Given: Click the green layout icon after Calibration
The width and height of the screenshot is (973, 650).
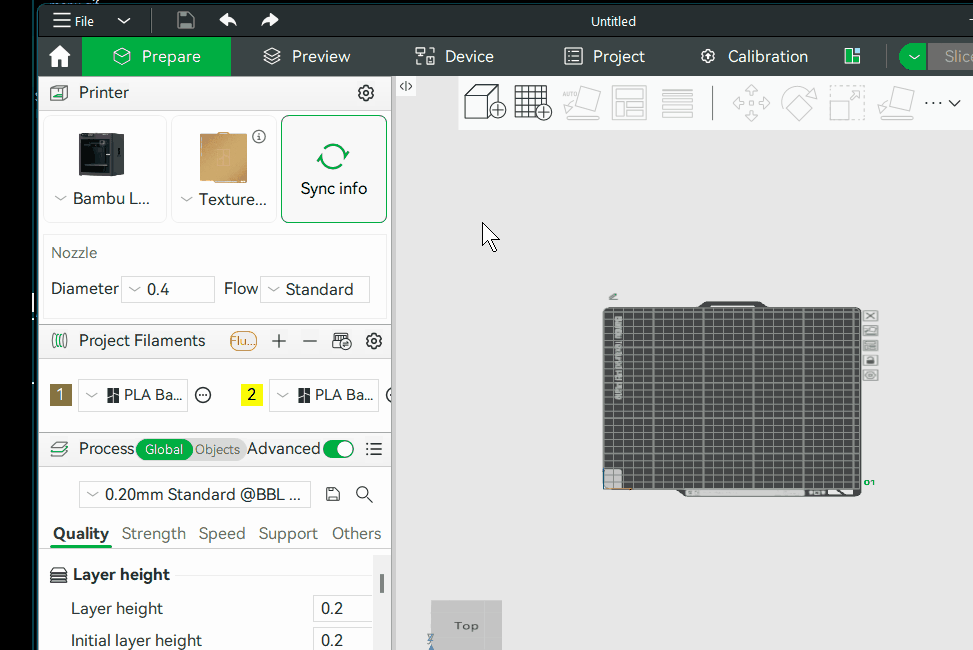Looking at the screenshot, I should pyautogui.click(x=853, y=56).
